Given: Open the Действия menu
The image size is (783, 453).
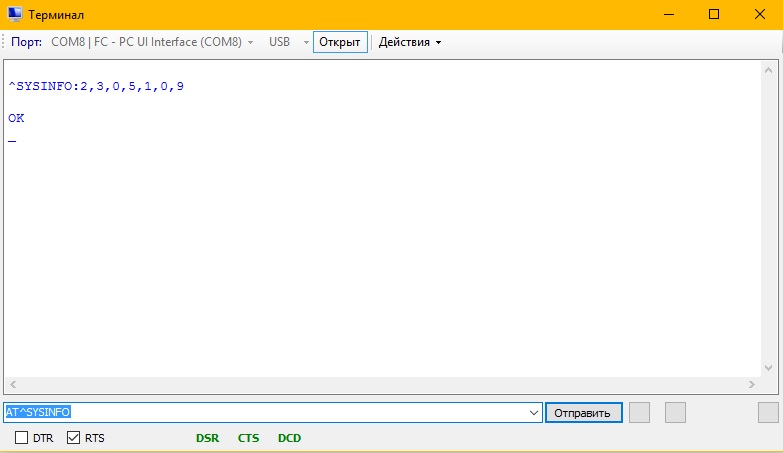Looking at the screenshot, I should 409,42.
